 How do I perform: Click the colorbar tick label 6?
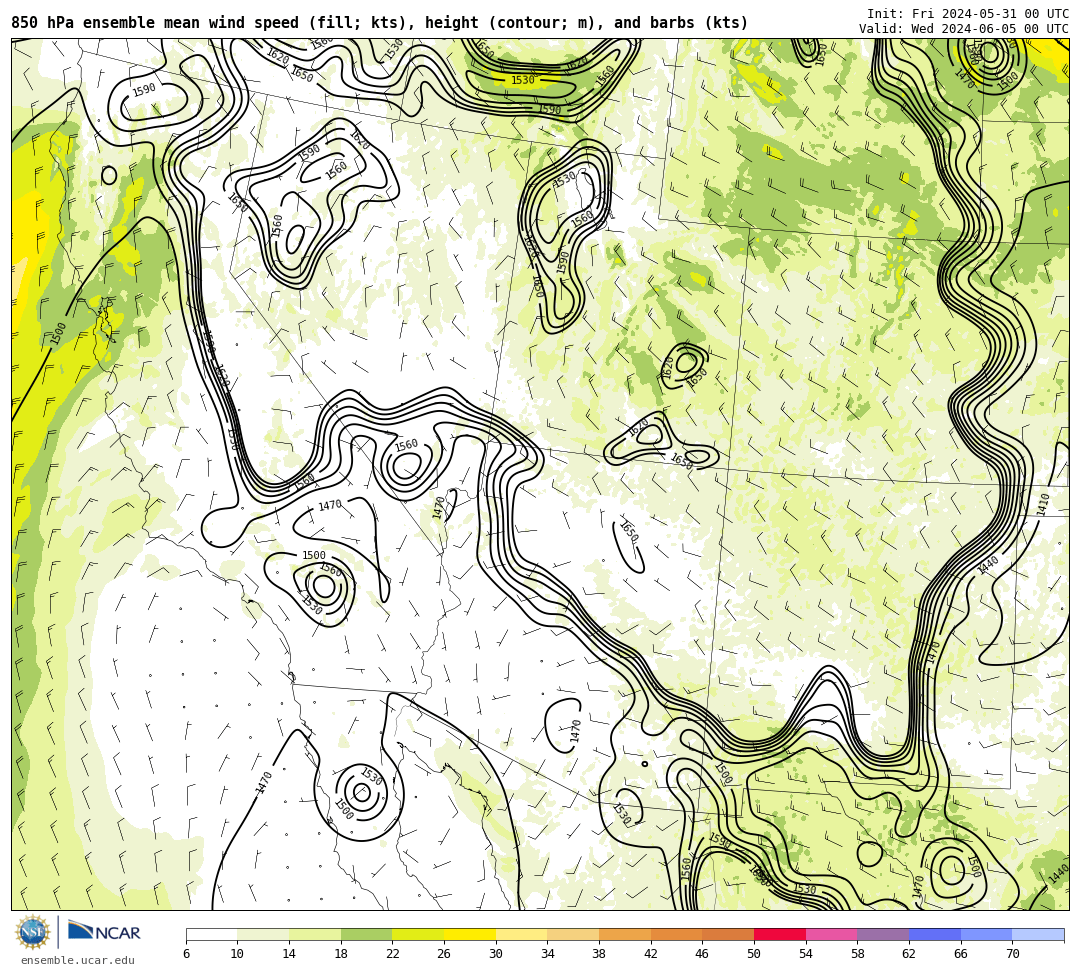186,954
